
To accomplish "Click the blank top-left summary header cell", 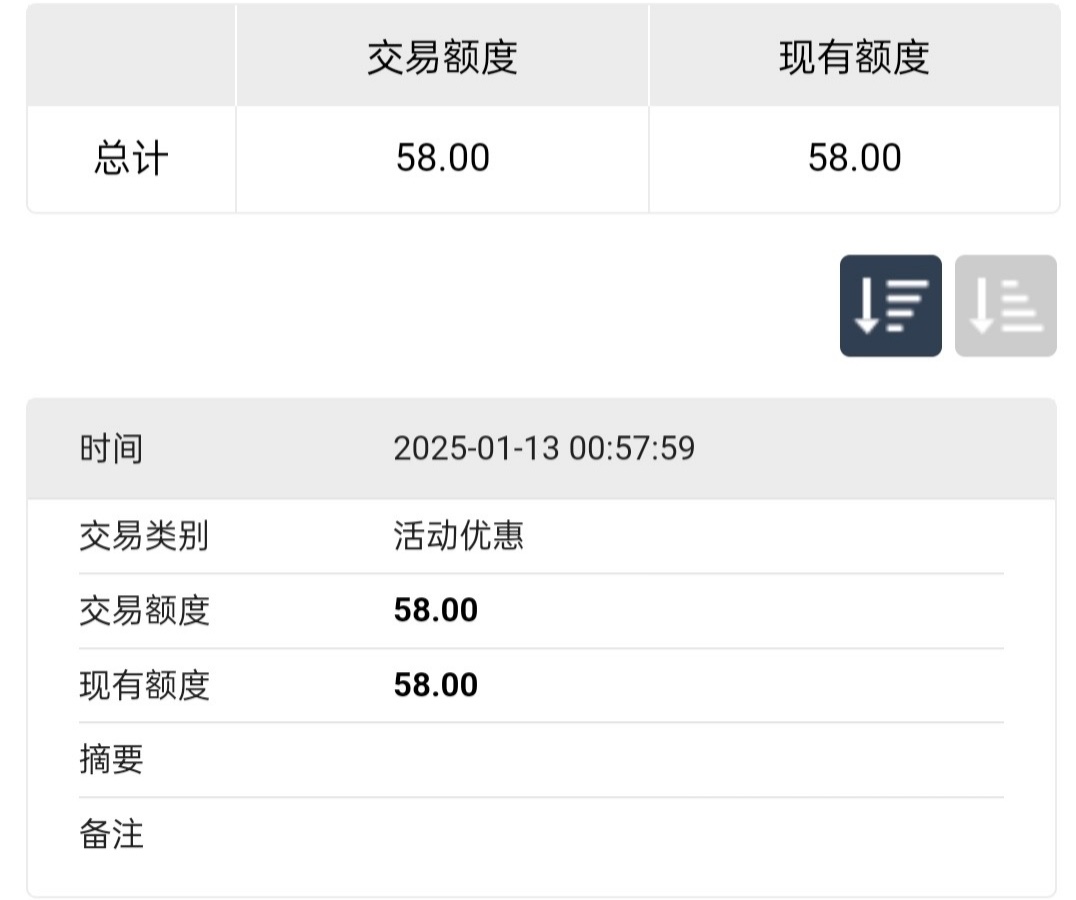I will click(x=131, y=56).
